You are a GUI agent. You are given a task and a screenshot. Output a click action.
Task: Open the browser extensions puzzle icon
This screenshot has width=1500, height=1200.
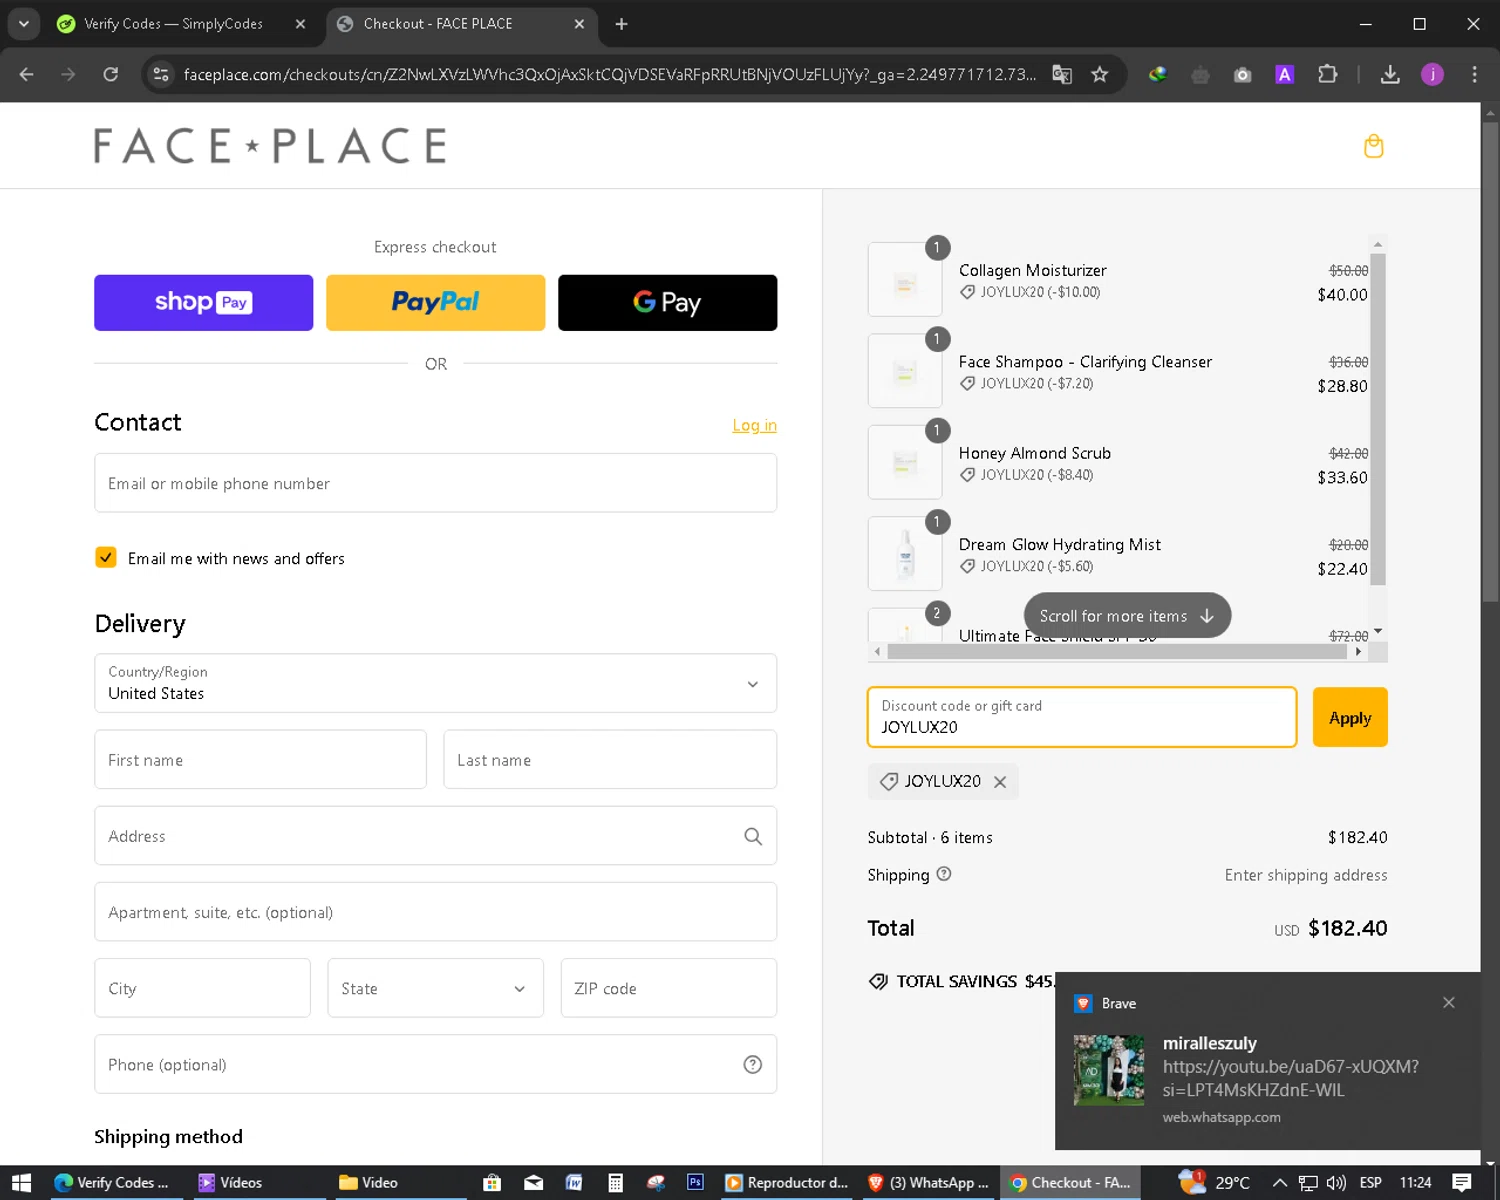(x=1327, y=74)
